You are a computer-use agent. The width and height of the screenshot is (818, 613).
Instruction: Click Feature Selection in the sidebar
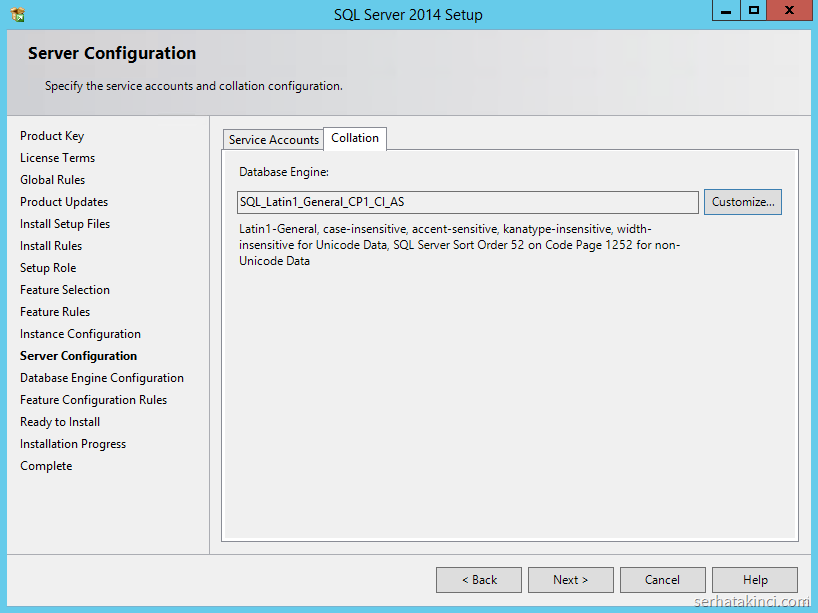pos(65,290)
